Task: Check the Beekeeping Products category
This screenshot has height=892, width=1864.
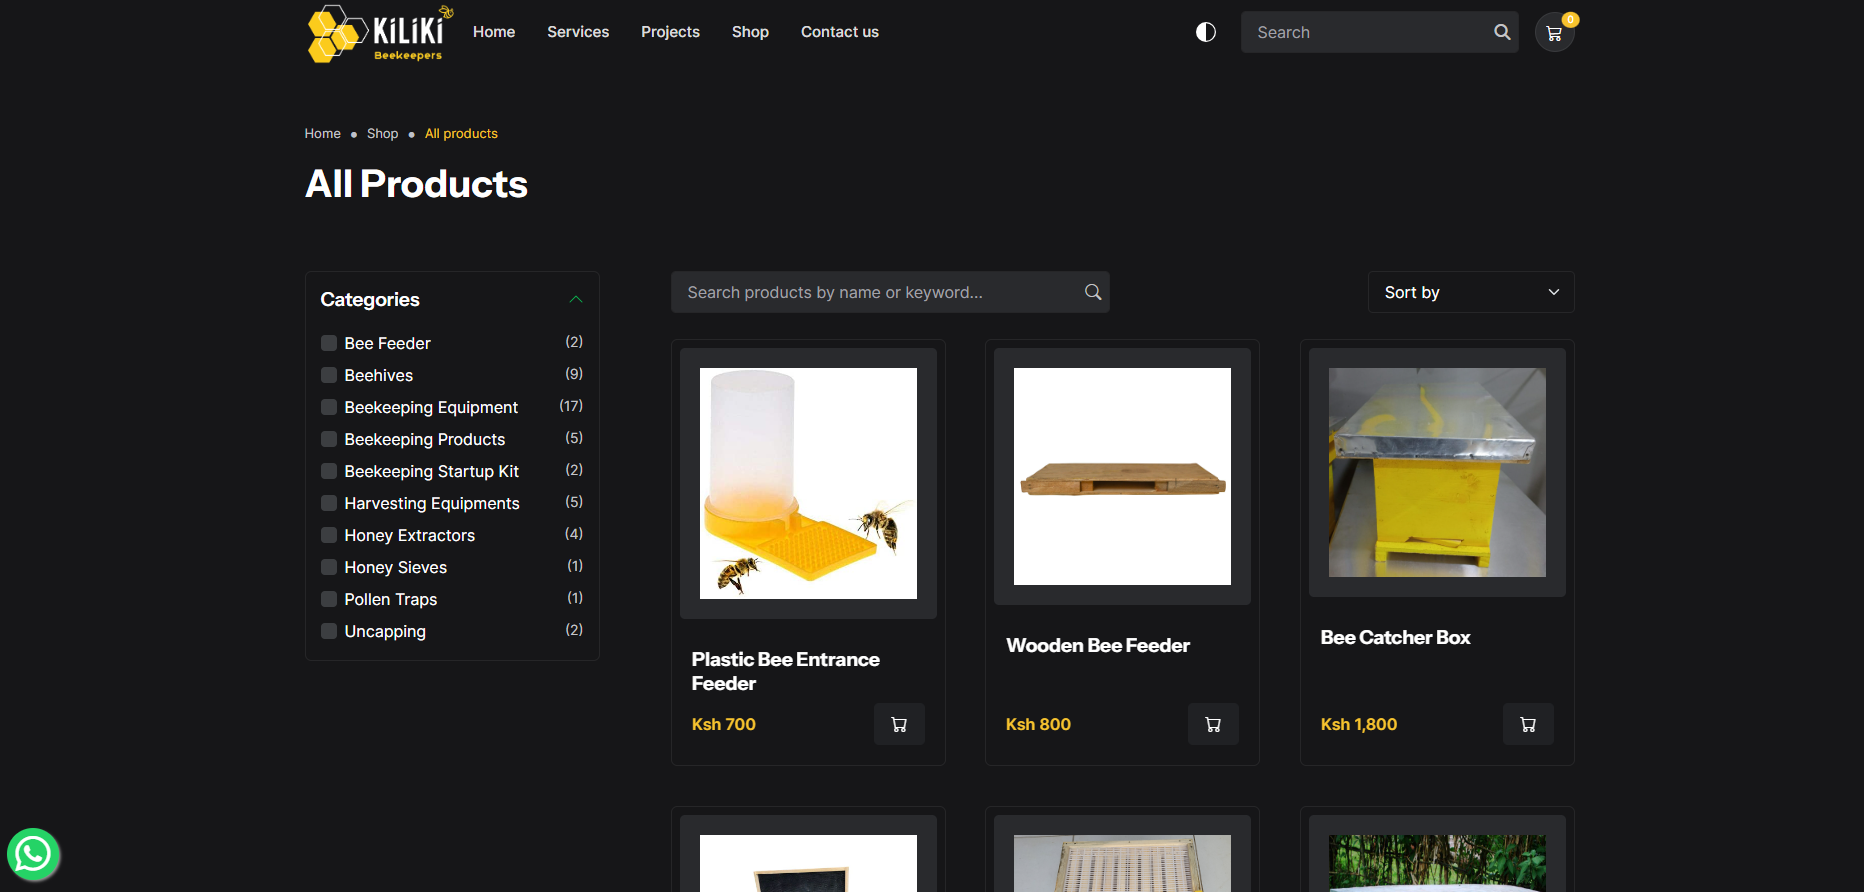Action: pyautogui.click(x=329, y=439)
